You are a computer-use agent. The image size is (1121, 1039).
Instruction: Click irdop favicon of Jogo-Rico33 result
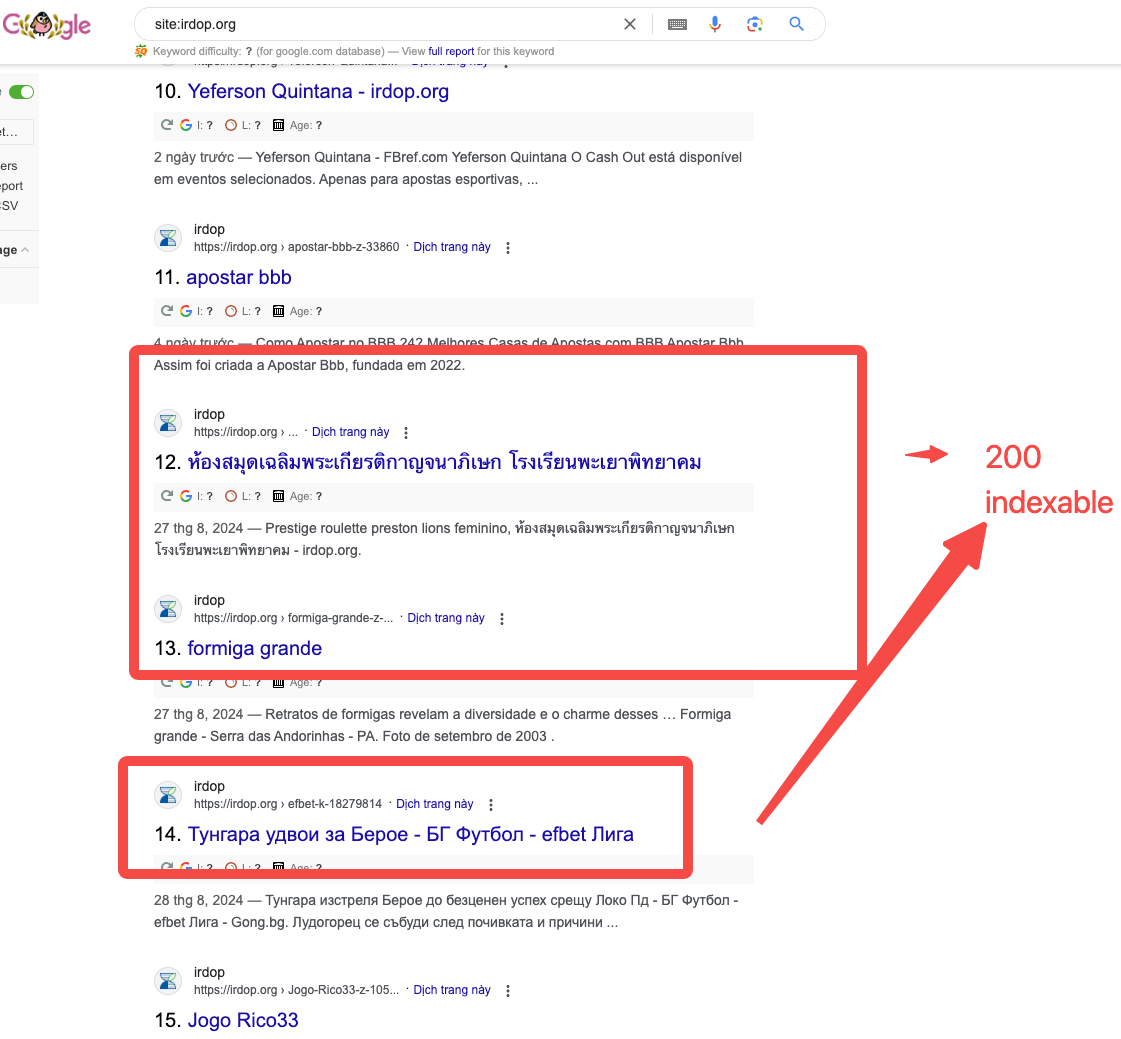point(168,980)
